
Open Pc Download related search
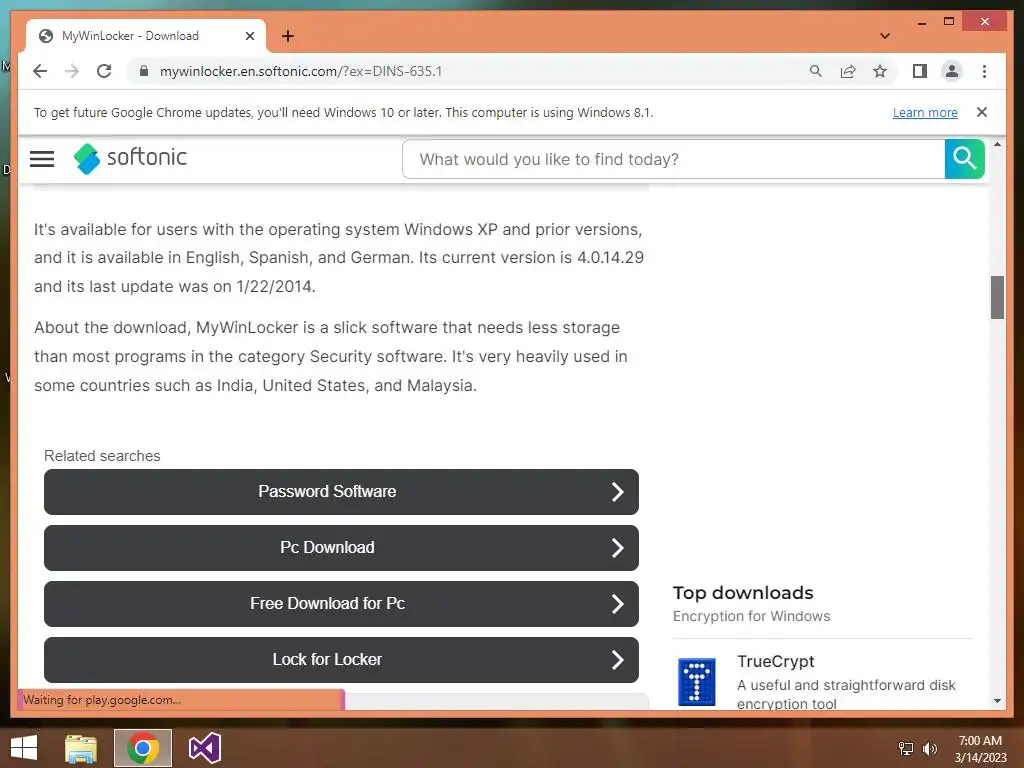click(341, 548)
